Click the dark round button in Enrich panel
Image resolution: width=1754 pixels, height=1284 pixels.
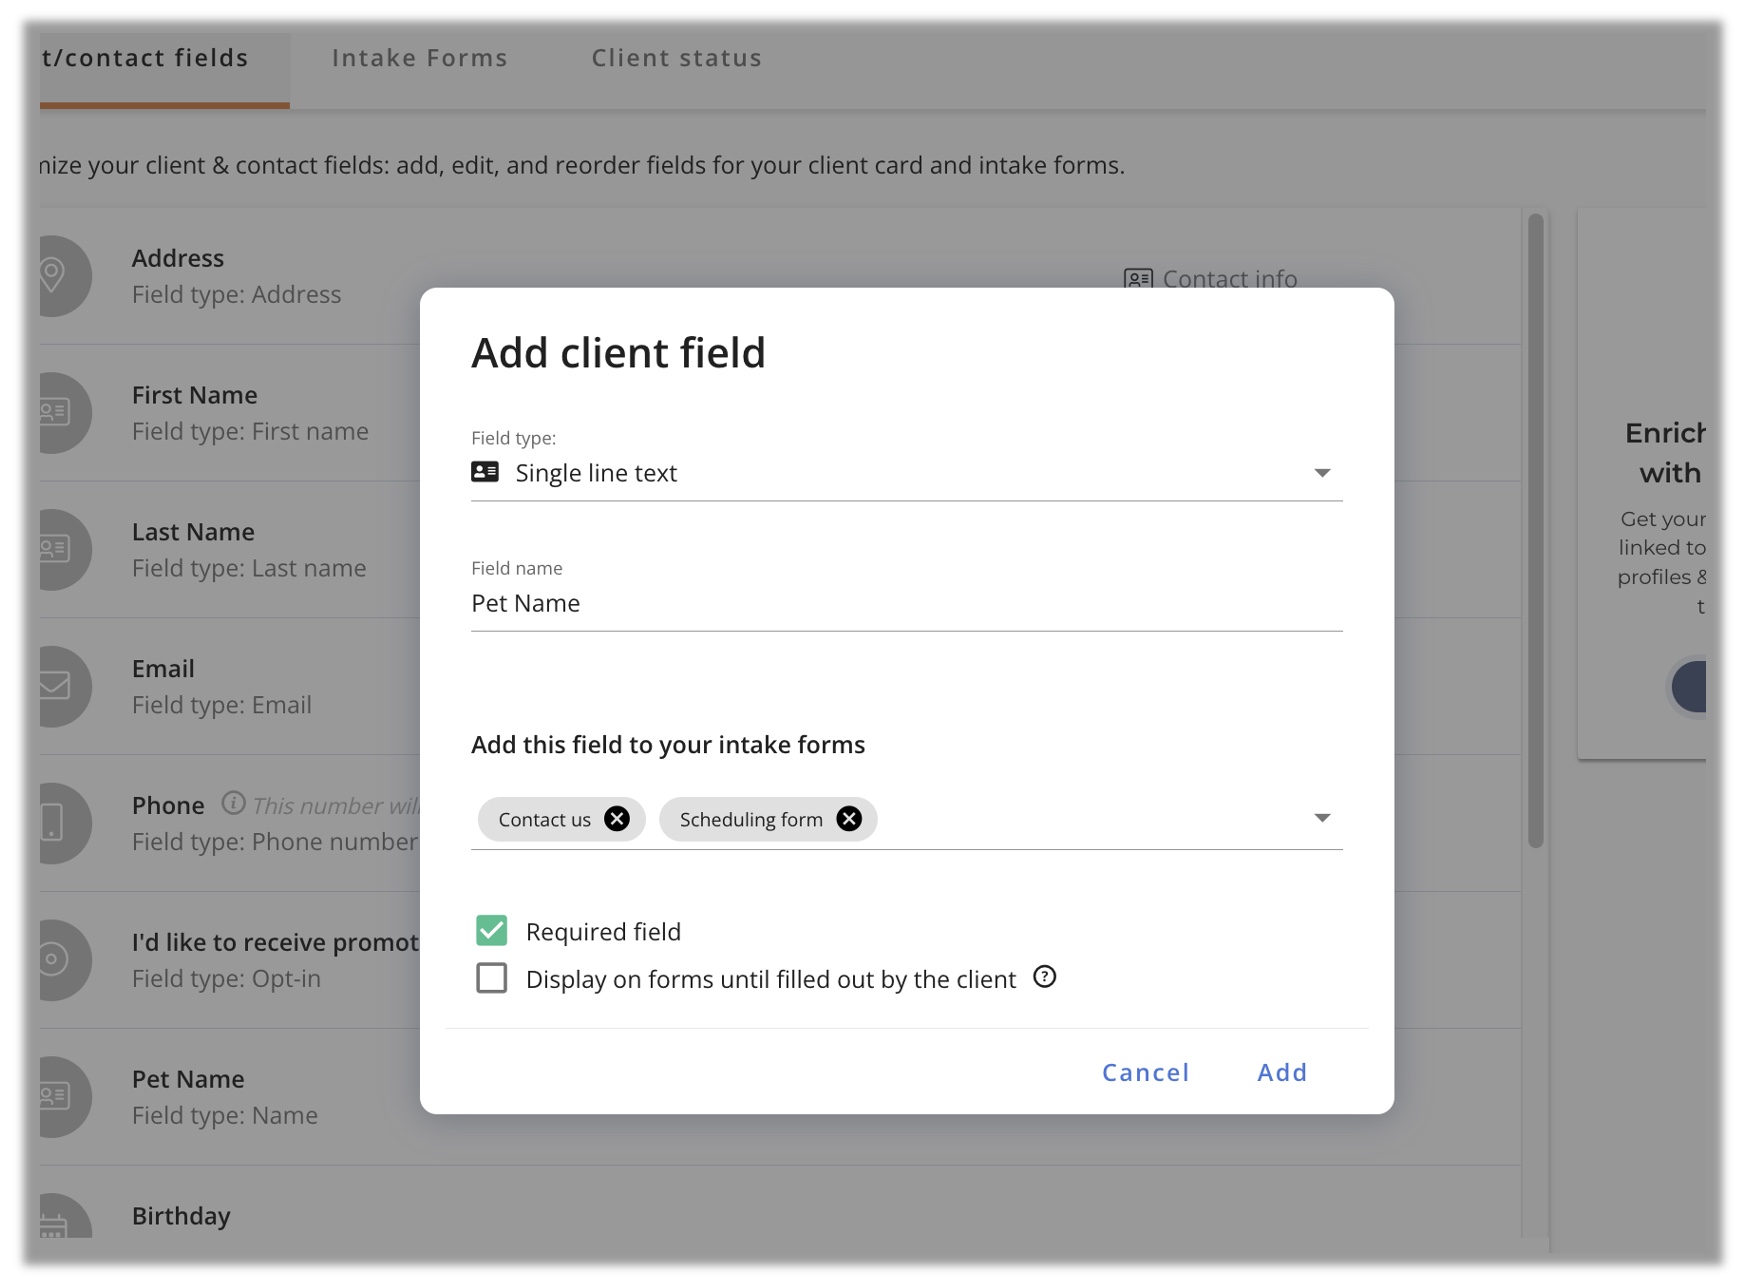coord(1690,686)
